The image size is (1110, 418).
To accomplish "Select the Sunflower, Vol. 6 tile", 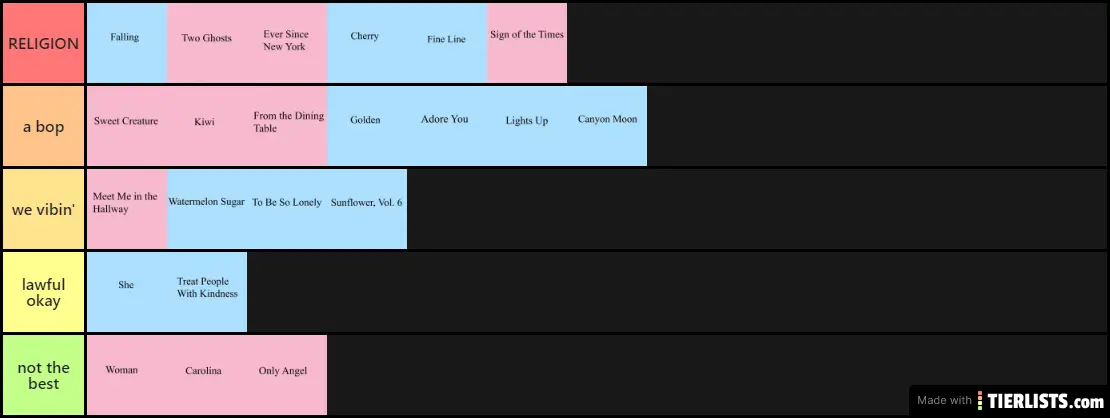I will click(x=367, y=209).
